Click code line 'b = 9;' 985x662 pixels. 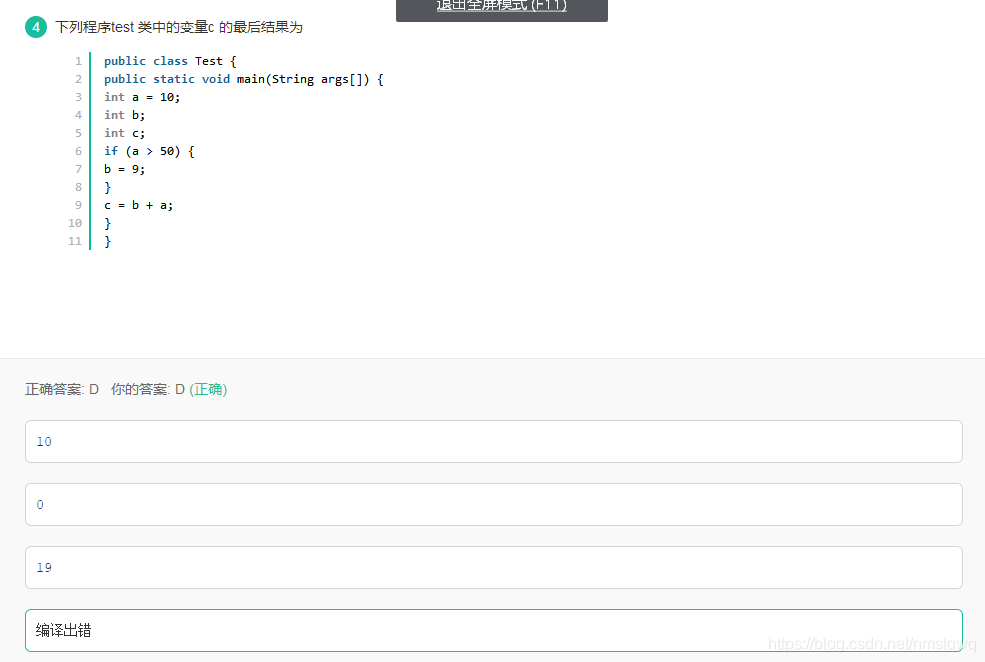(124, 169)
